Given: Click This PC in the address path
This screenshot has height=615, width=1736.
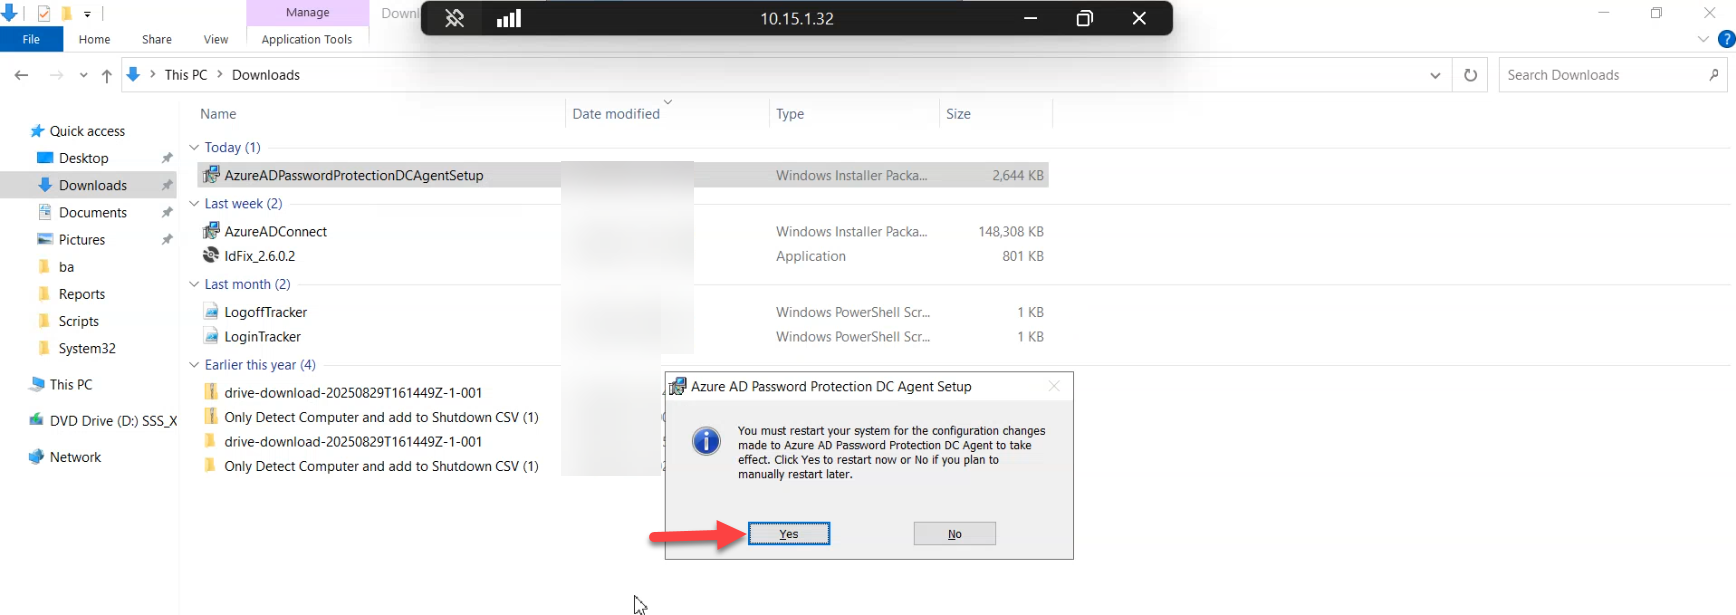Looking at the screenshot, I should (x=186, y=75).
